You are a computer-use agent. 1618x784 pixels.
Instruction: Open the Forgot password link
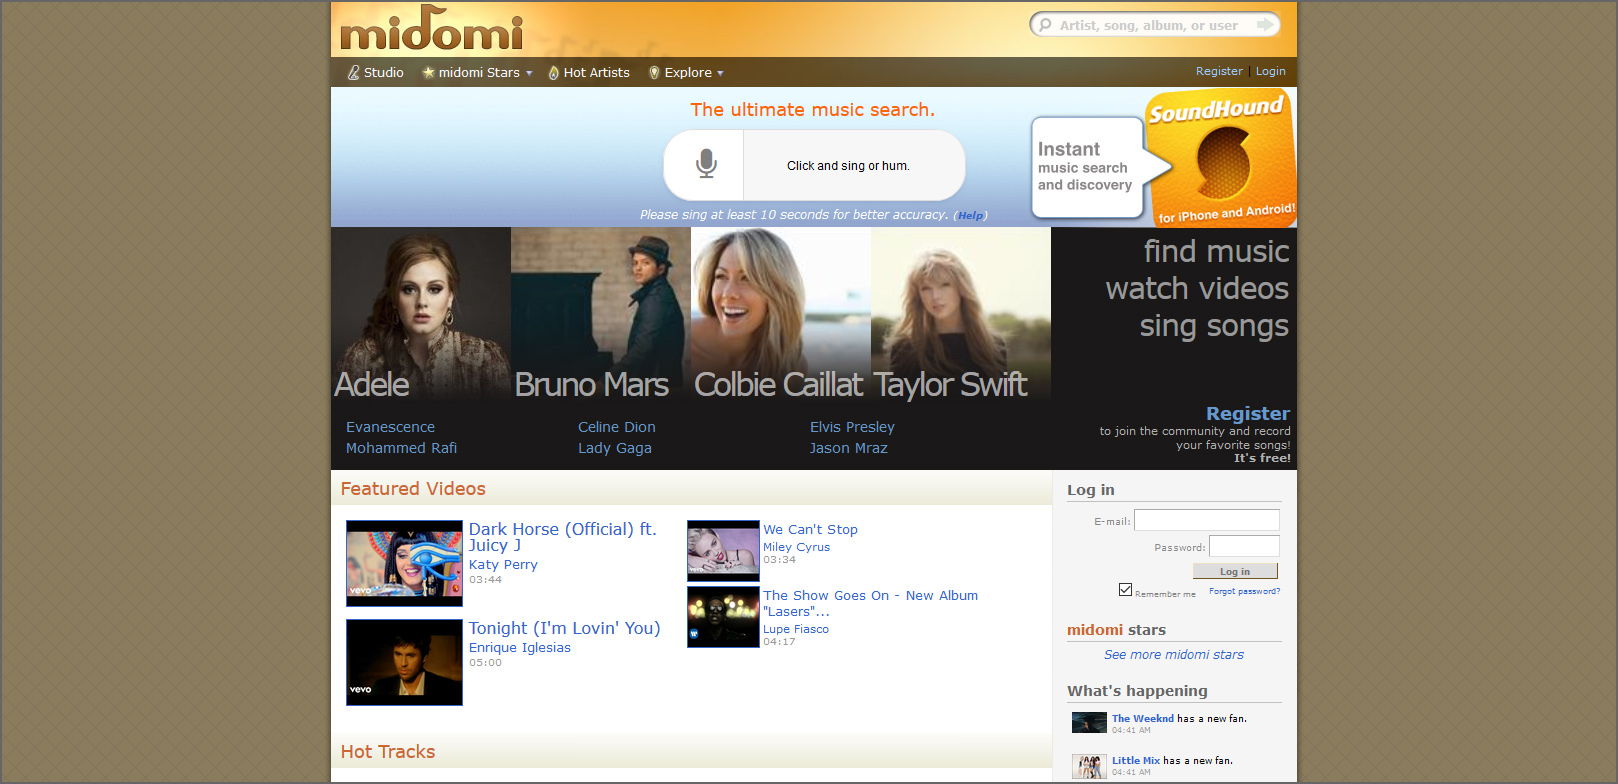[x=1244, y=591]
